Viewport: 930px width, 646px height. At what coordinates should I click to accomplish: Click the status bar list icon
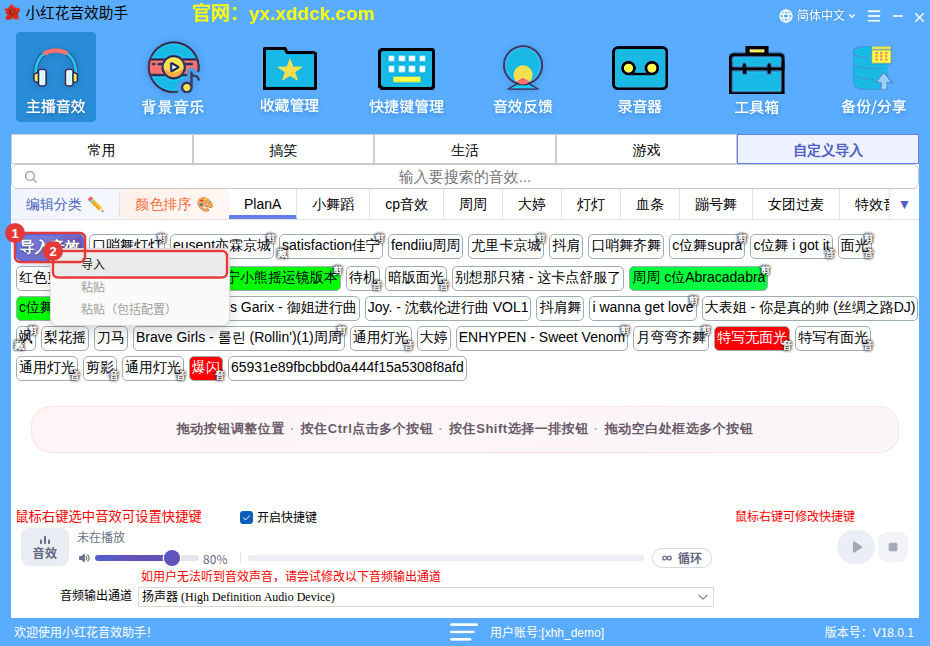tap(463, 632)
